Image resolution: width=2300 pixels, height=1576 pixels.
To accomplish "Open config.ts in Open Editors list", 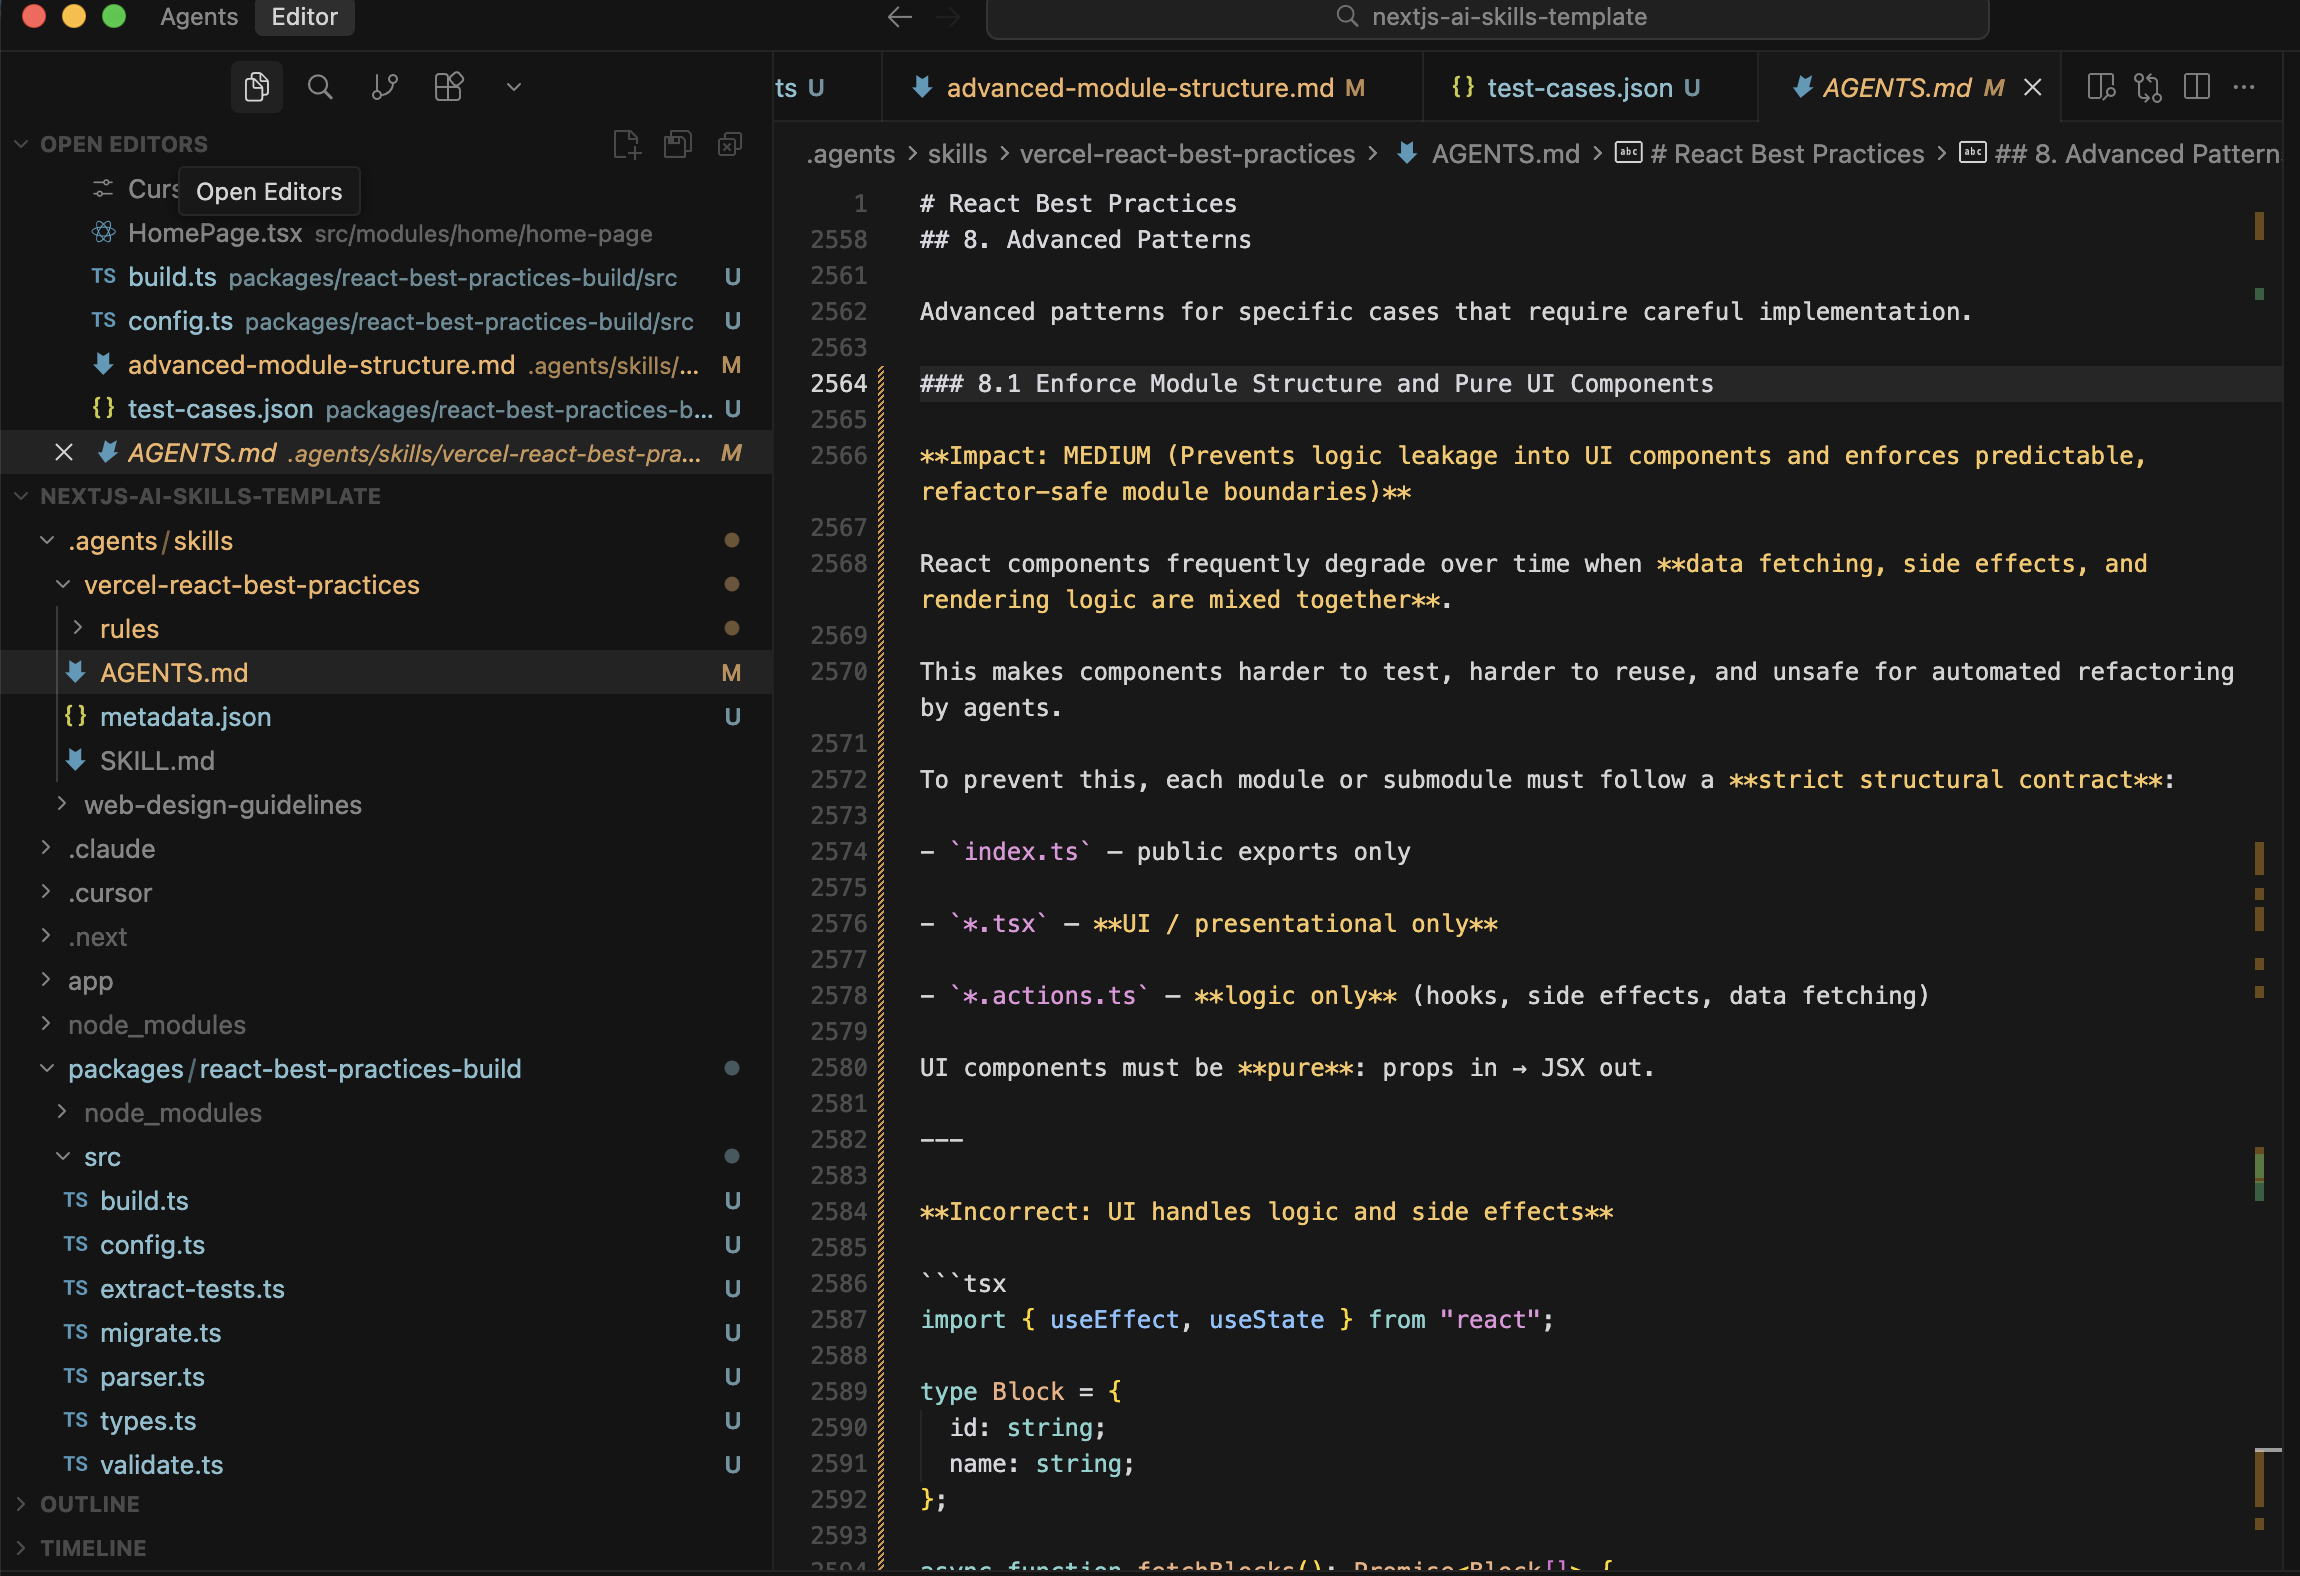I will coord(386,321).
